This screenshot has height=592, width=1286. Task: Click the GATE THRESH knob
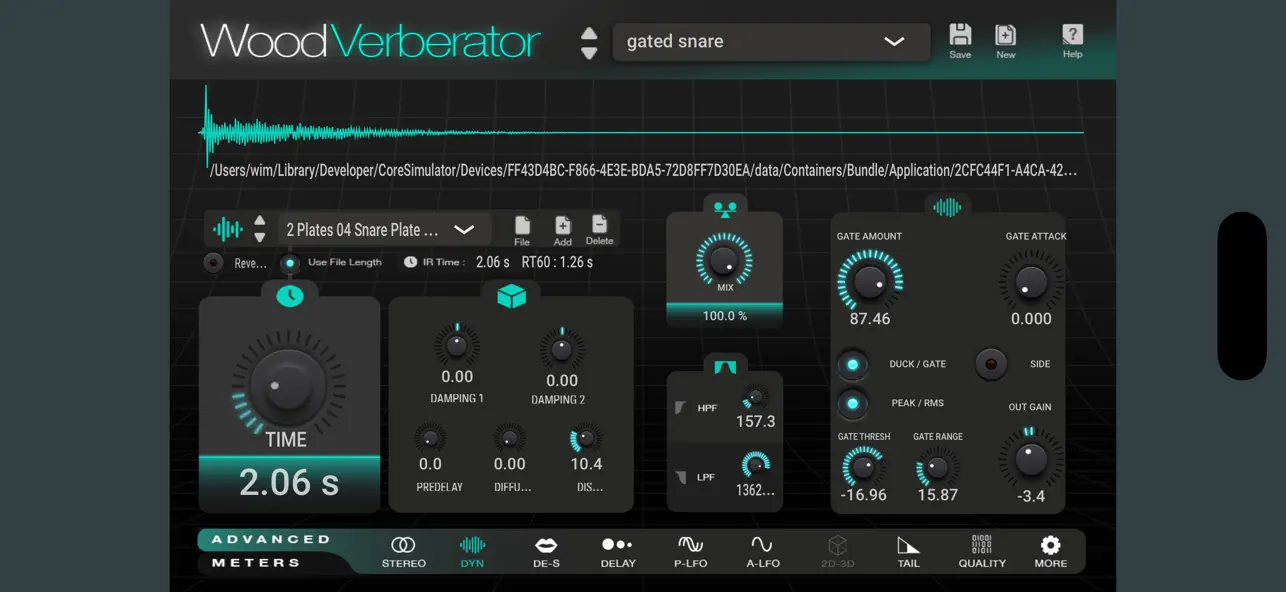click(x=863, y=466)
